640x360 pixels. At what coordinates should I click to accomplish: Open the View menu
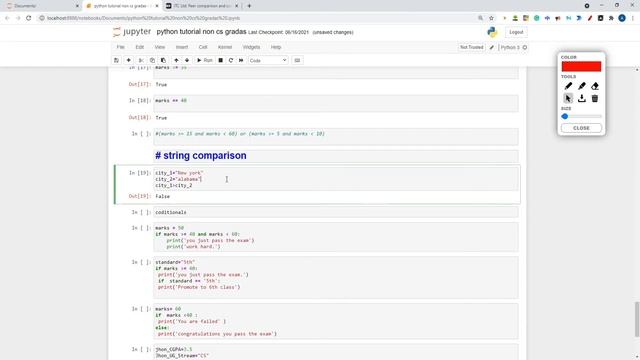[160, 47]
